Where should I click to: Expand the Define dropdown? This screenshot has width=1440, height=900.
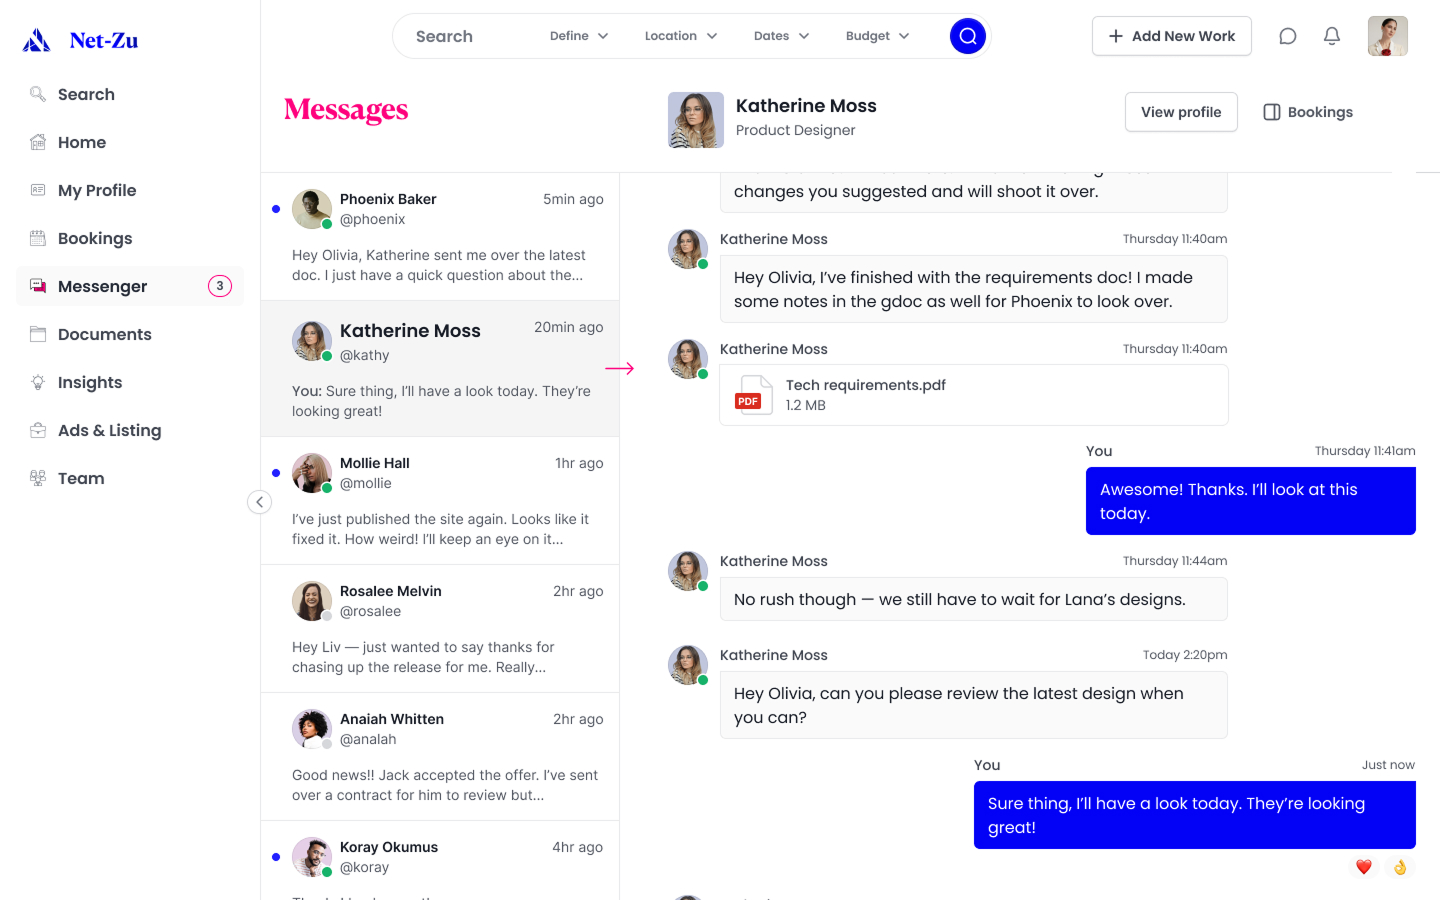[579, 36]
